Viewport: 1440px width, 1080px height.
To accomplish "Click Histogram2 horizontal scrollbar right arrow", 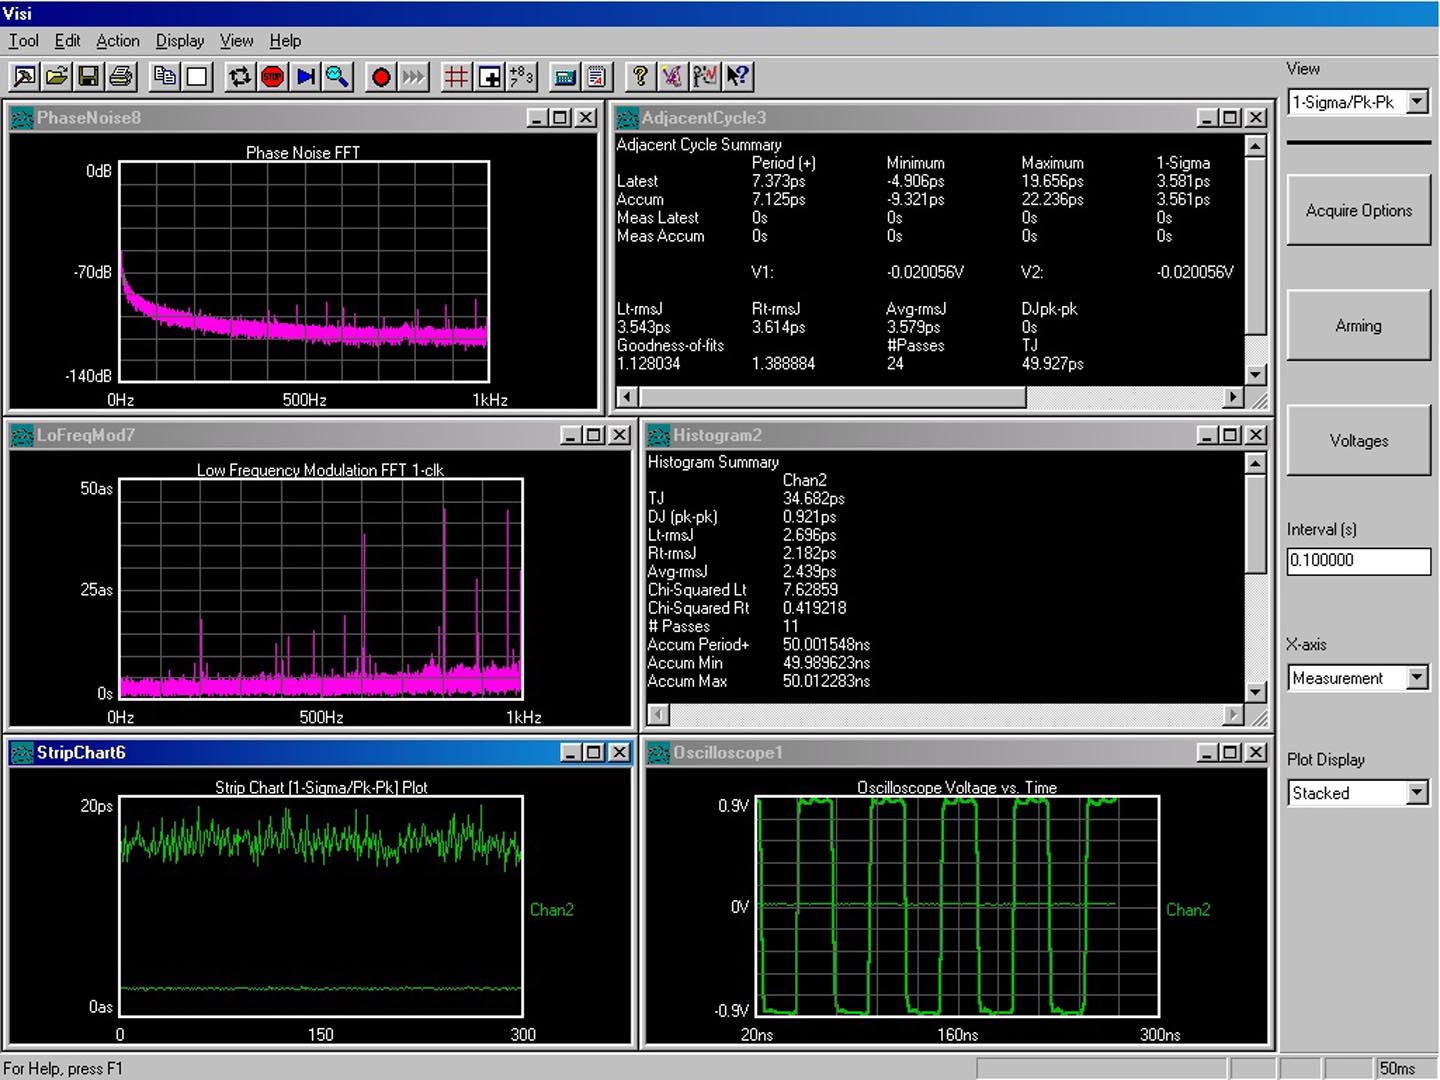I will [1234, 715].
